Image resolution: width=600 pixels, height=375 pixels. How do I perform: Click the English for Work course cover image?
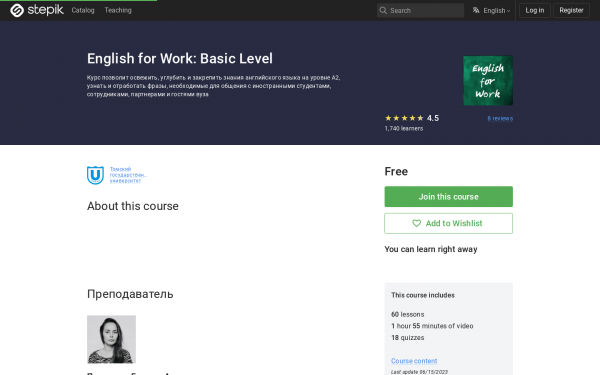488,81
